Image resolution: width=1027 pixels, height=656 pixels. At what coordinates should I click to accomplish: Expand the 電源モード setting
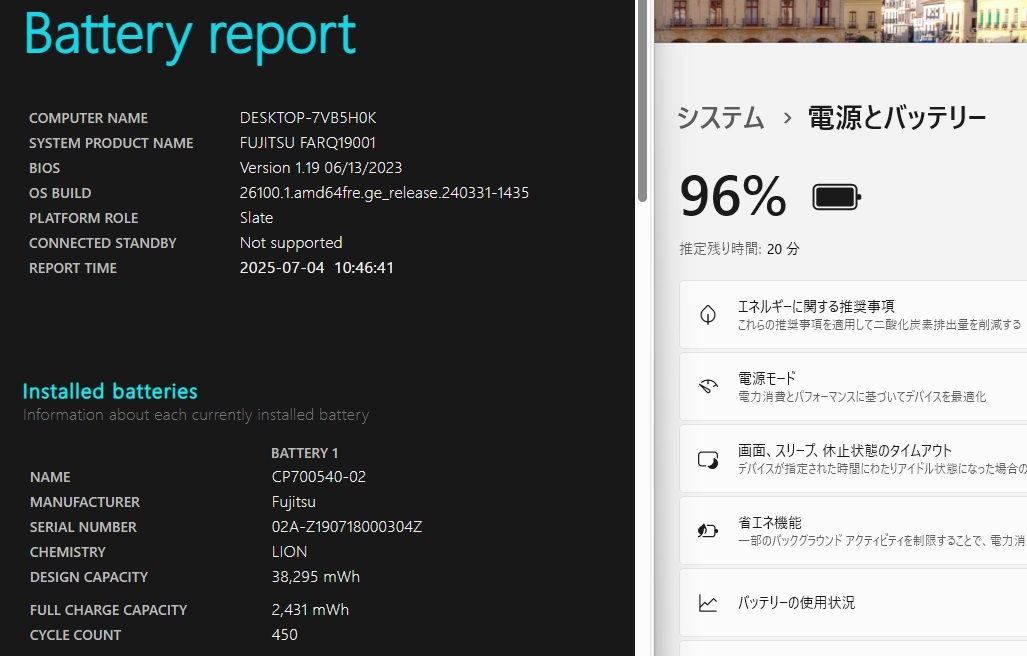[853, 386]
